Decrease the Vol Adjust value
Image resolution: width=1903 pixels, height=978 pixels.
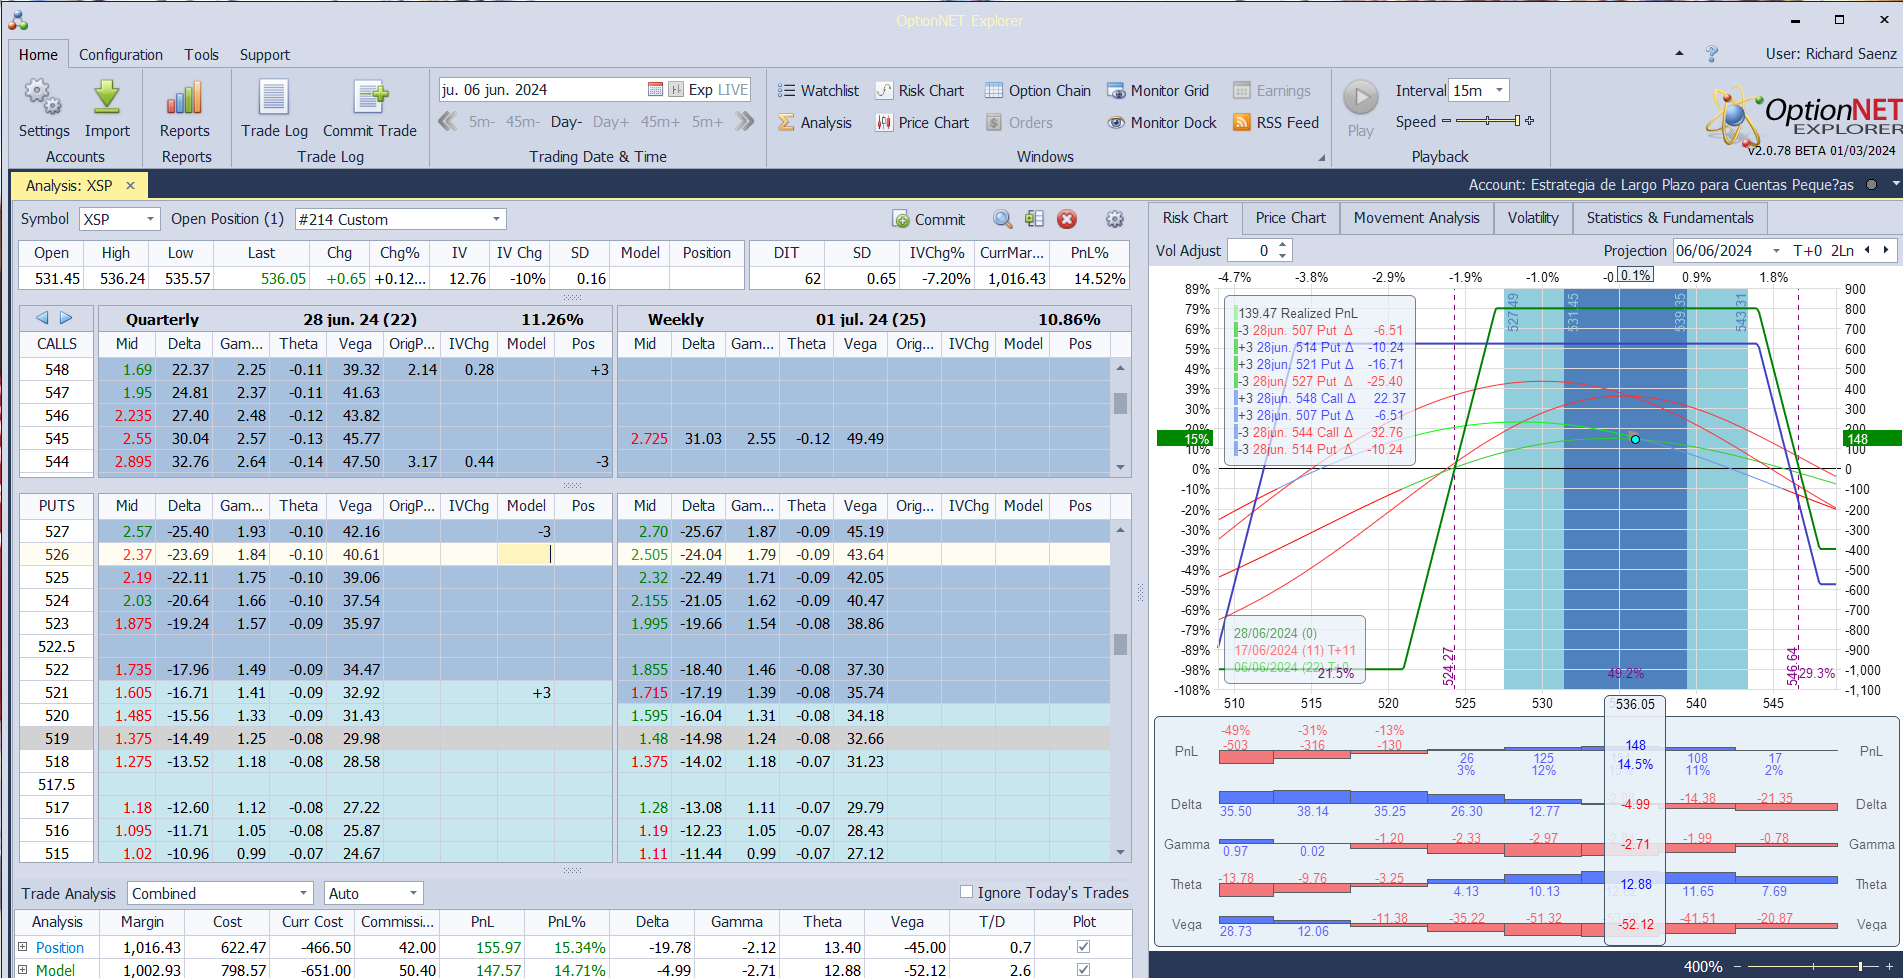pos(1283,256)
